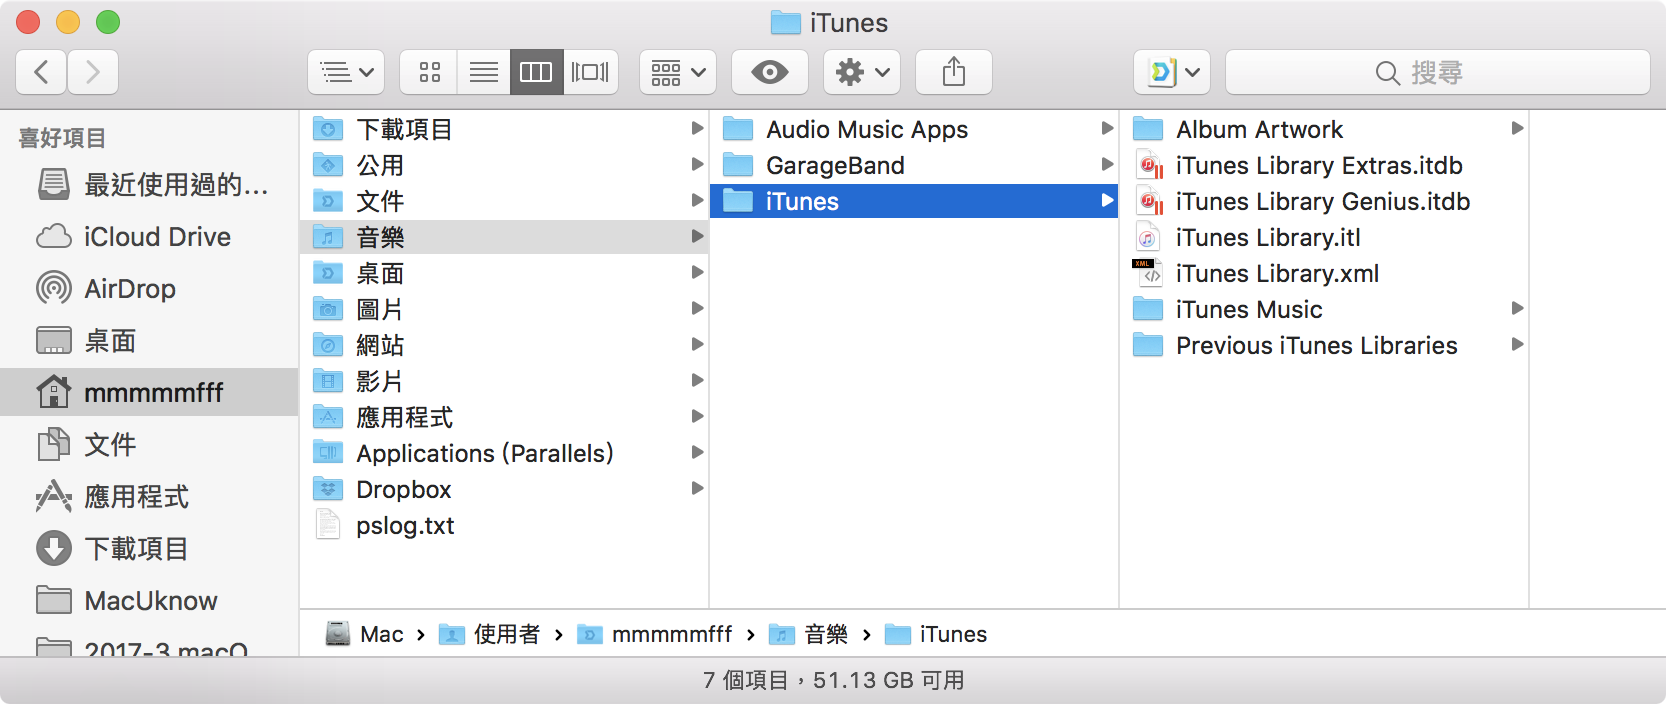Expand the Album Artwork folder arrow
This screenshot has height=704, width=1666.
click(1517, 128)
